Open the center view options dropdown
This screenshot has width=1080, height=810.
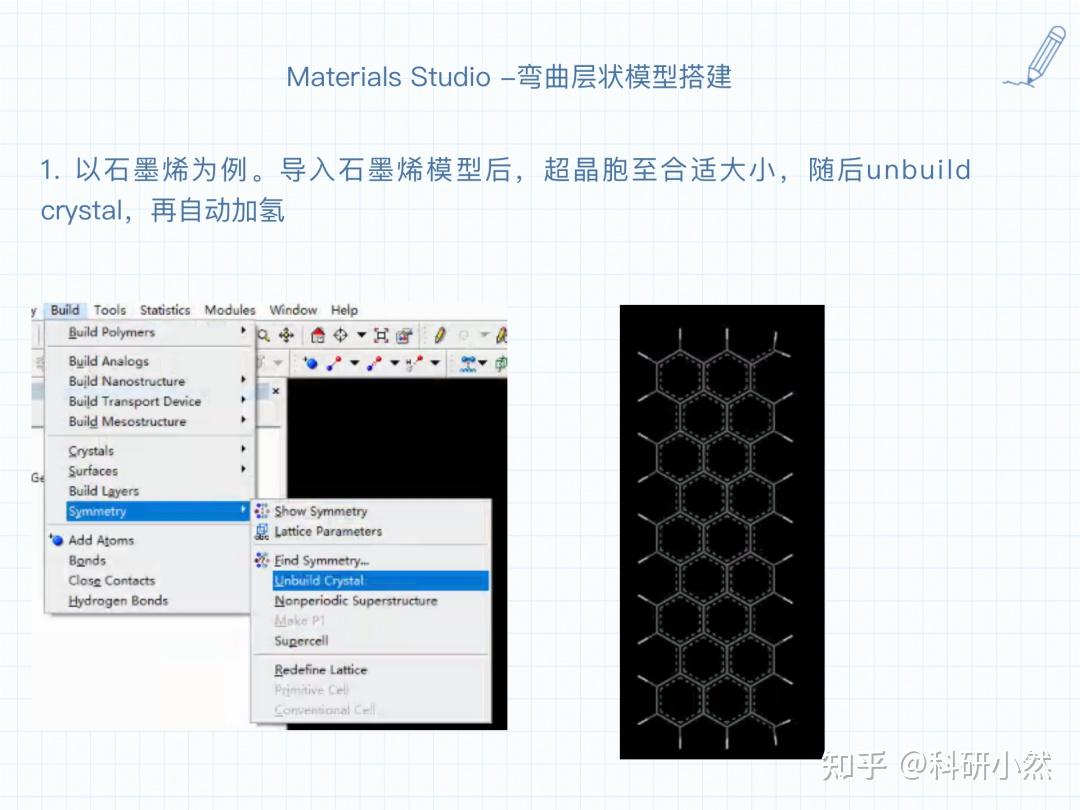(361, 334)
